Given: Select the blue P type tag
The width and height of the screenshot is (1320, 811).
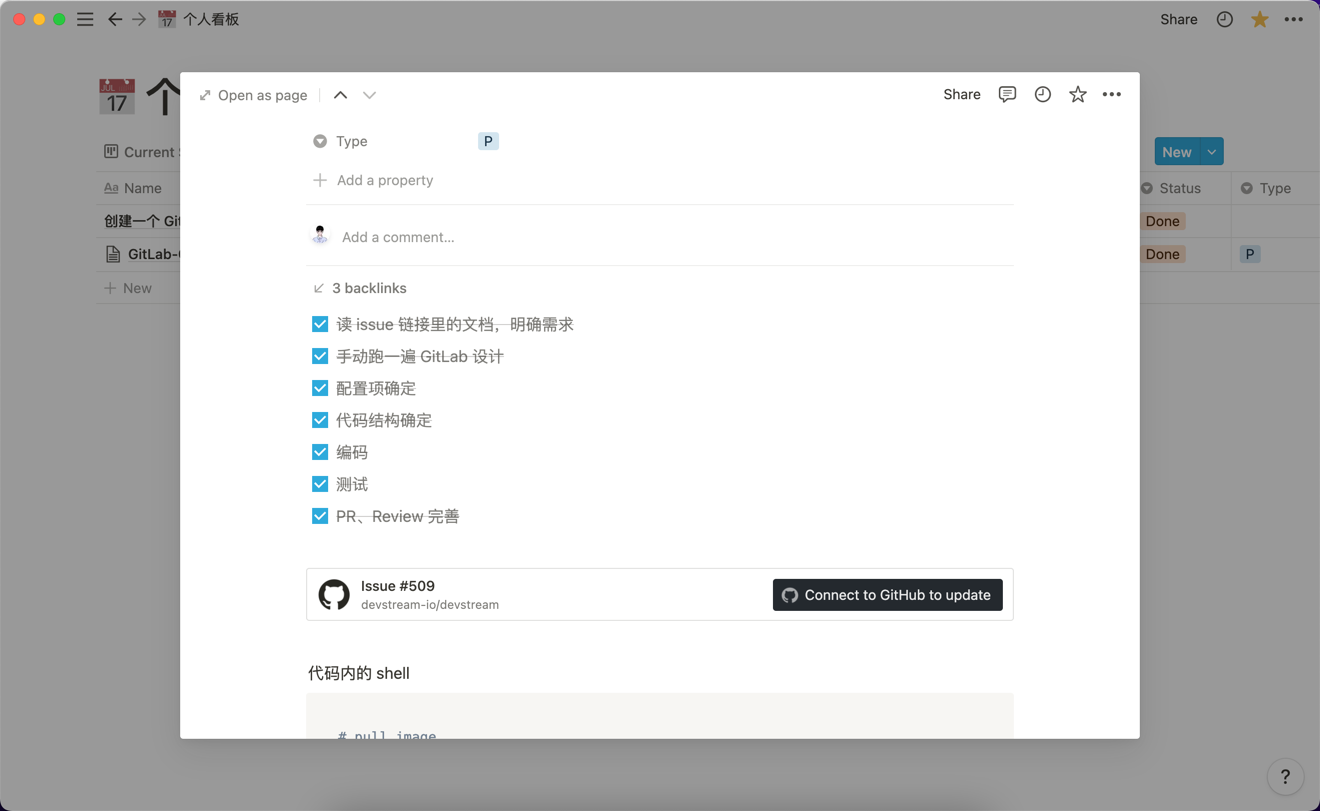Looking at the screenshot, I should point(488,141).
